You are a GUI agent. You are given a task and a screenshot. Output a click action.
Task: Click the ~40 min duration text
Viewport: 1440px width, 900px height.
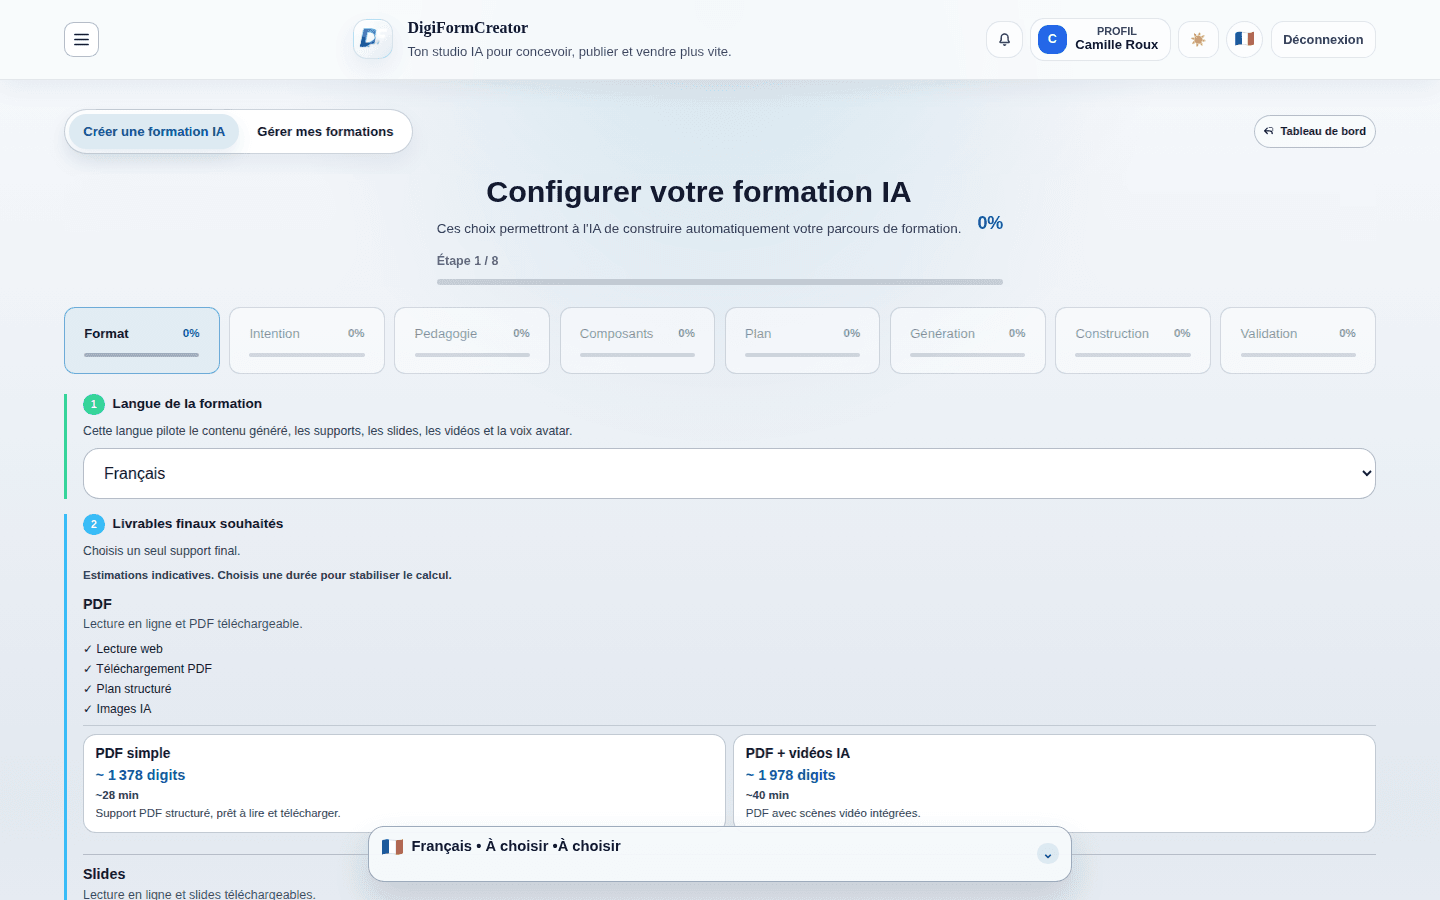[x=767, y=795]
